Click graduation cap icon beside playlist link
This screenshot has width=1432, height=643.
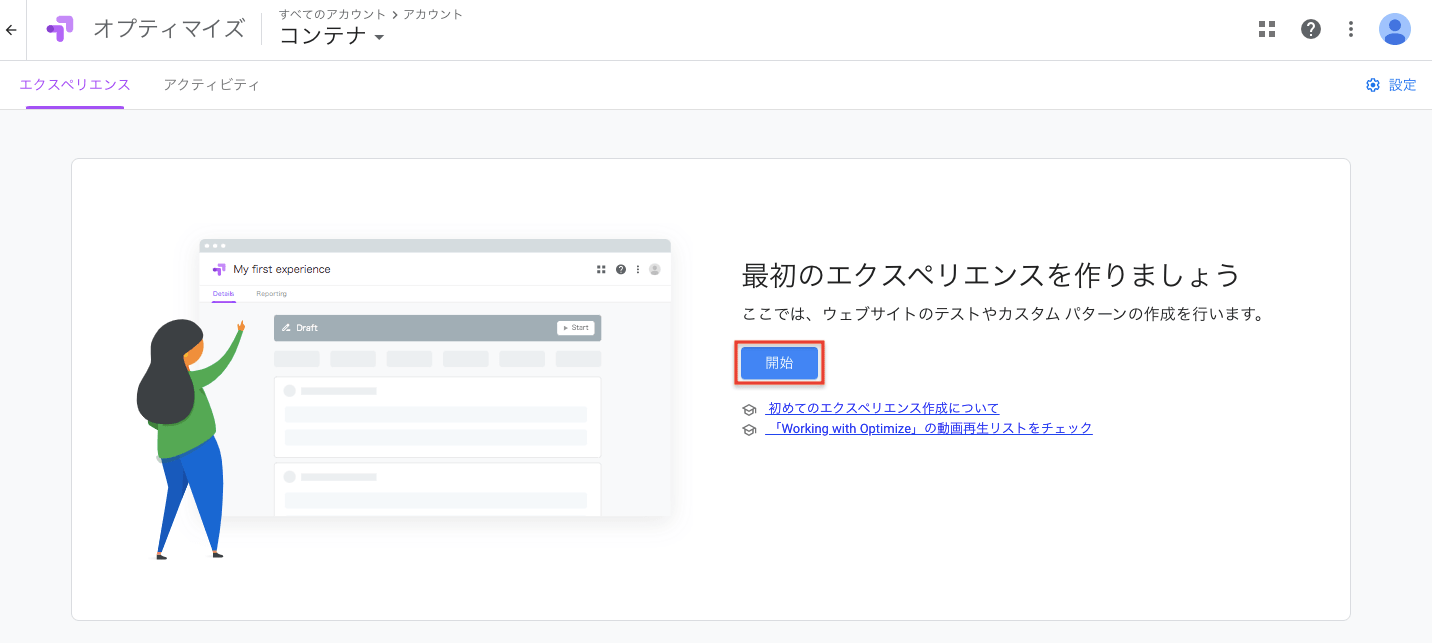[x=749, y=429]
